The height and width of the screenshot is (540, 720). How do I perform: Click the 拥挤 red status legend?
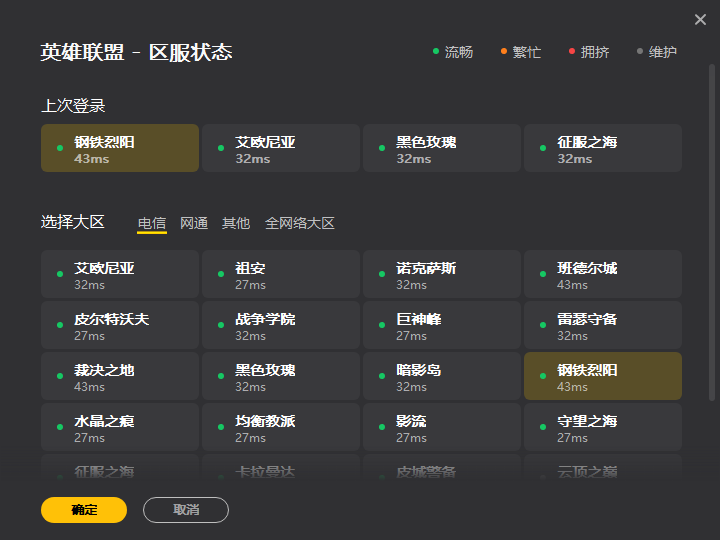click(x=589, y=52)
